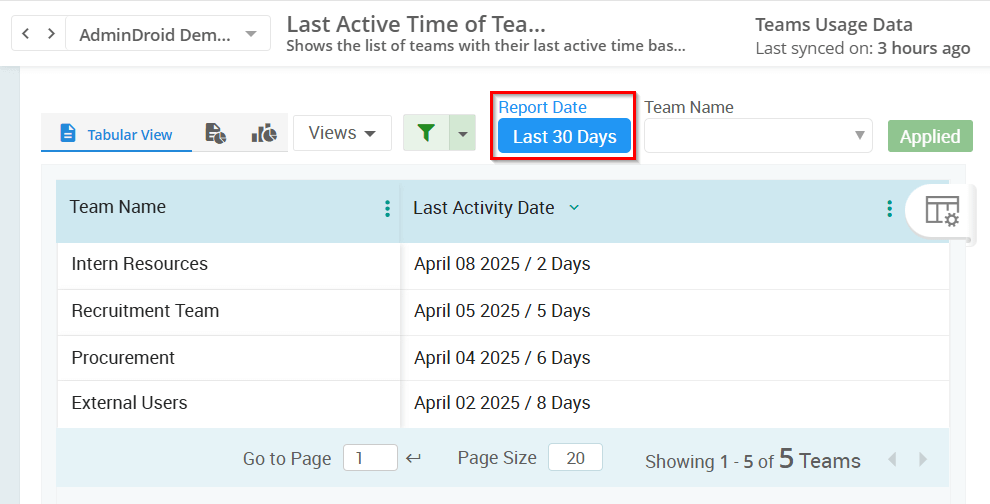Image resolution: width=990 pixels, height=504 pixels.
Task: Click the Page Size input field
Action: click(575, 458)
